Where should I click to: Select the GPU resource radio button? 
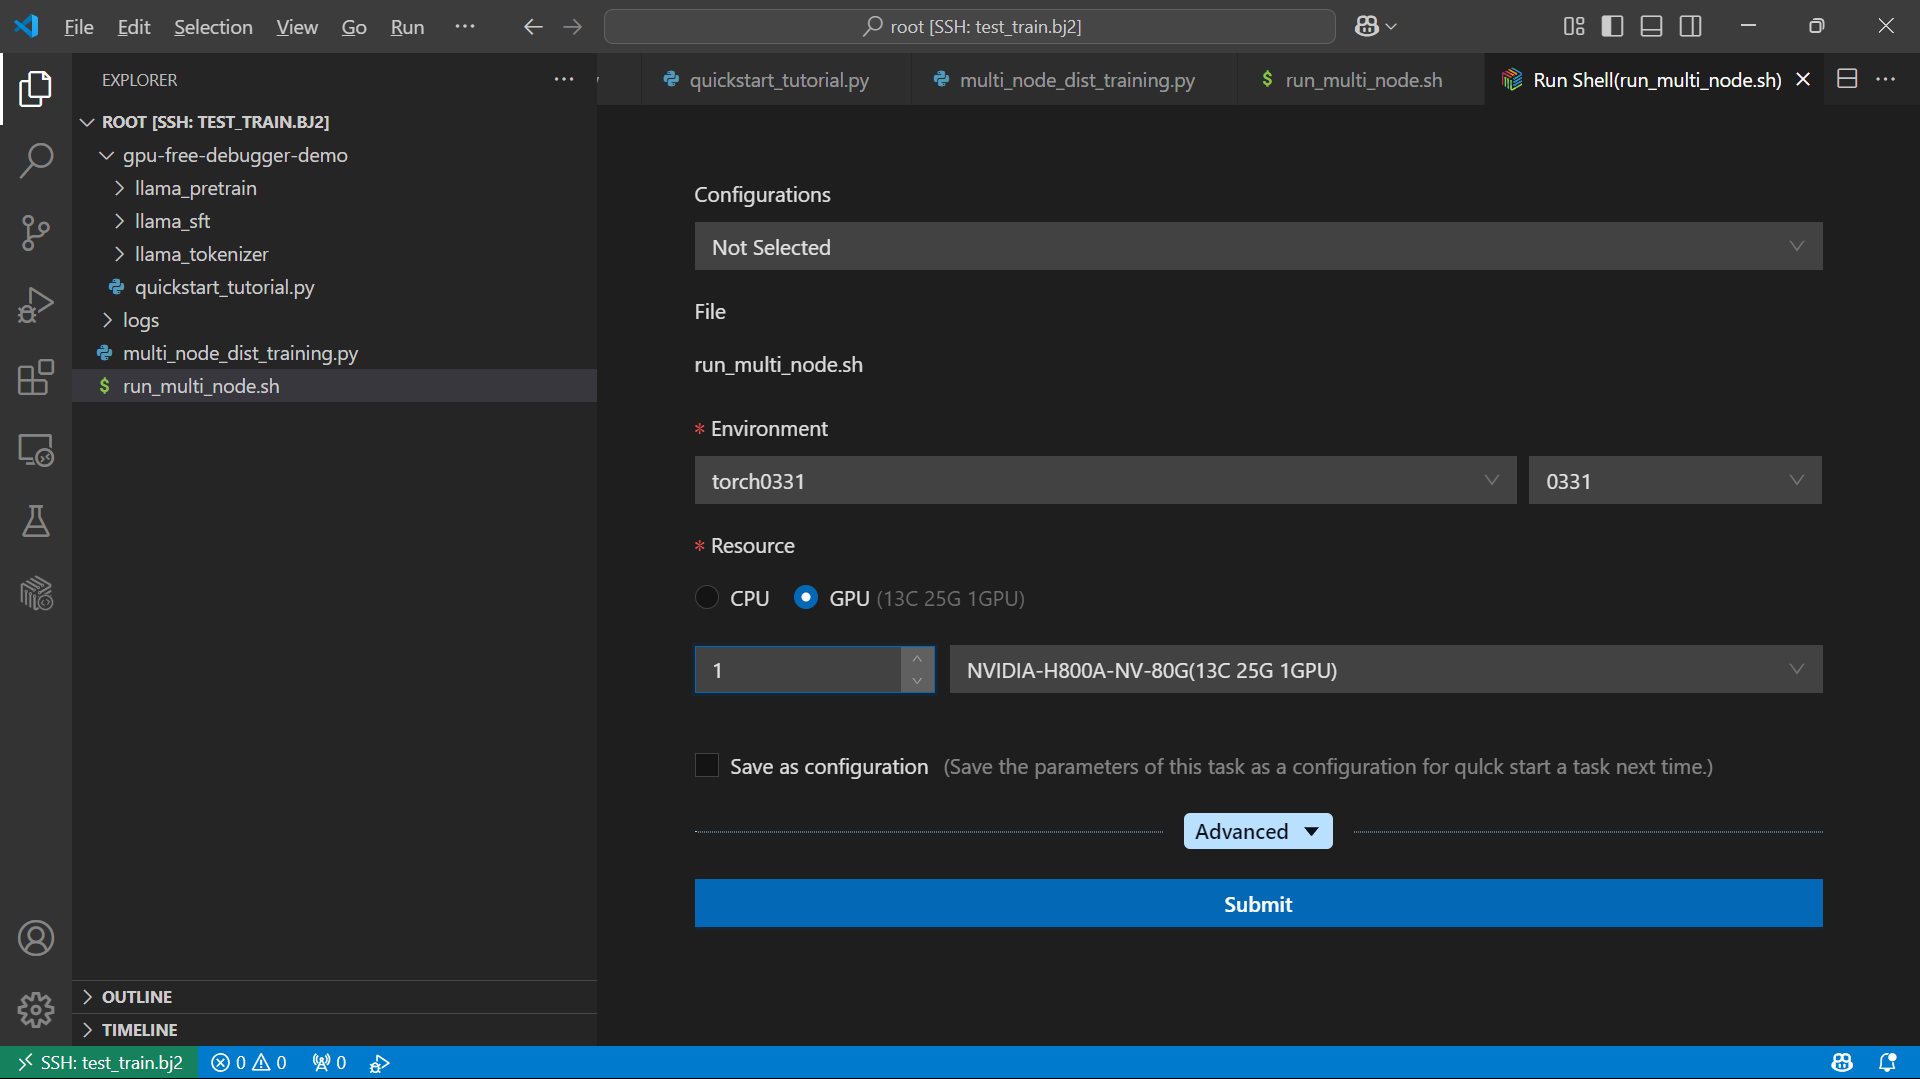(806, 598)
